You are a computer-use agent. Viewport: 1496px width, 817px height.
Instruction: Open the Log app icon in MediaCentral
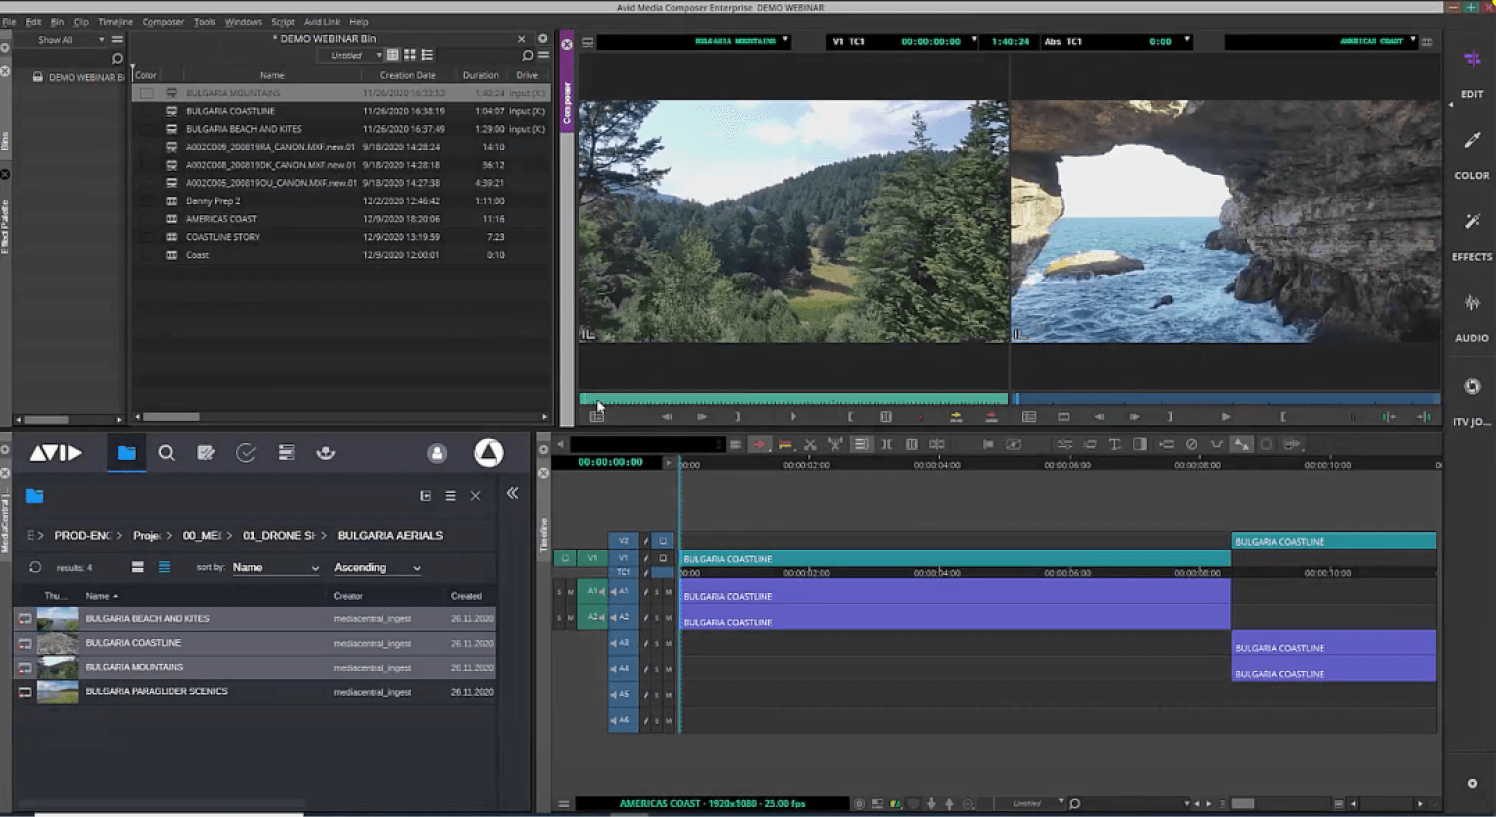(x=206, y=453)
